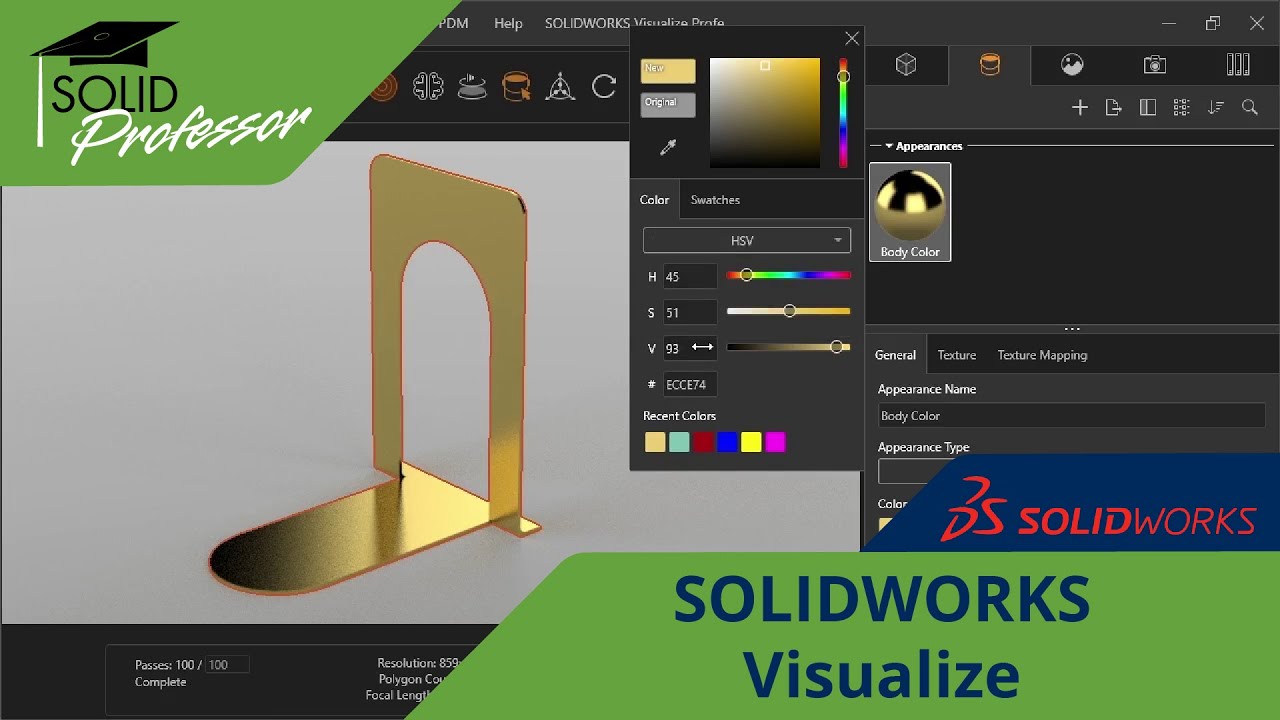This screenshot has height=720, width=1280.
Task: Switch to the General tab
Action: (x=895, y=355)
